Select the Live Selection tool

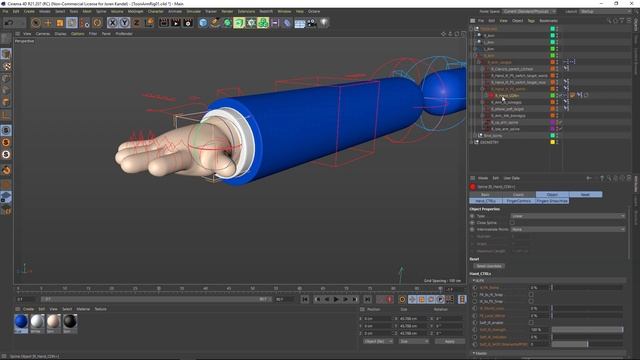36,23
